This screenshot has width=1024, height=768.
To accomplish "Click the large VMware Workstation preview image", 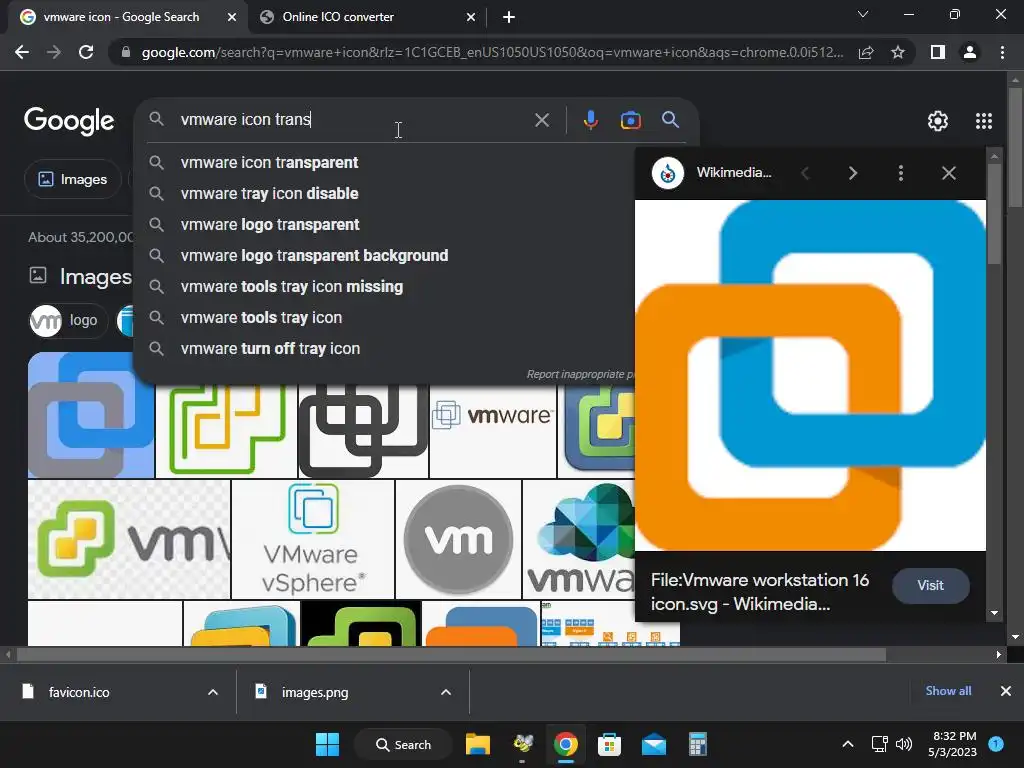I will (x=810, y=376).
